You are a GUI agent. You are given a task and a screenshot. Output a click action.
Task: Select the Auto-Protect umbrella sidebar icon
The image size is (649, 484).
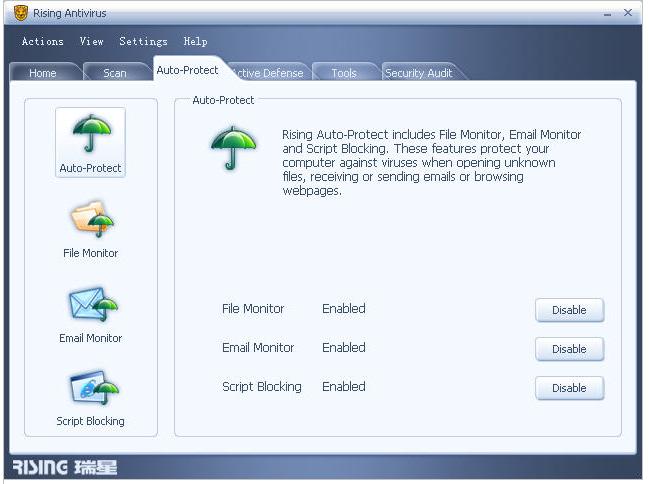pos(90,142)
